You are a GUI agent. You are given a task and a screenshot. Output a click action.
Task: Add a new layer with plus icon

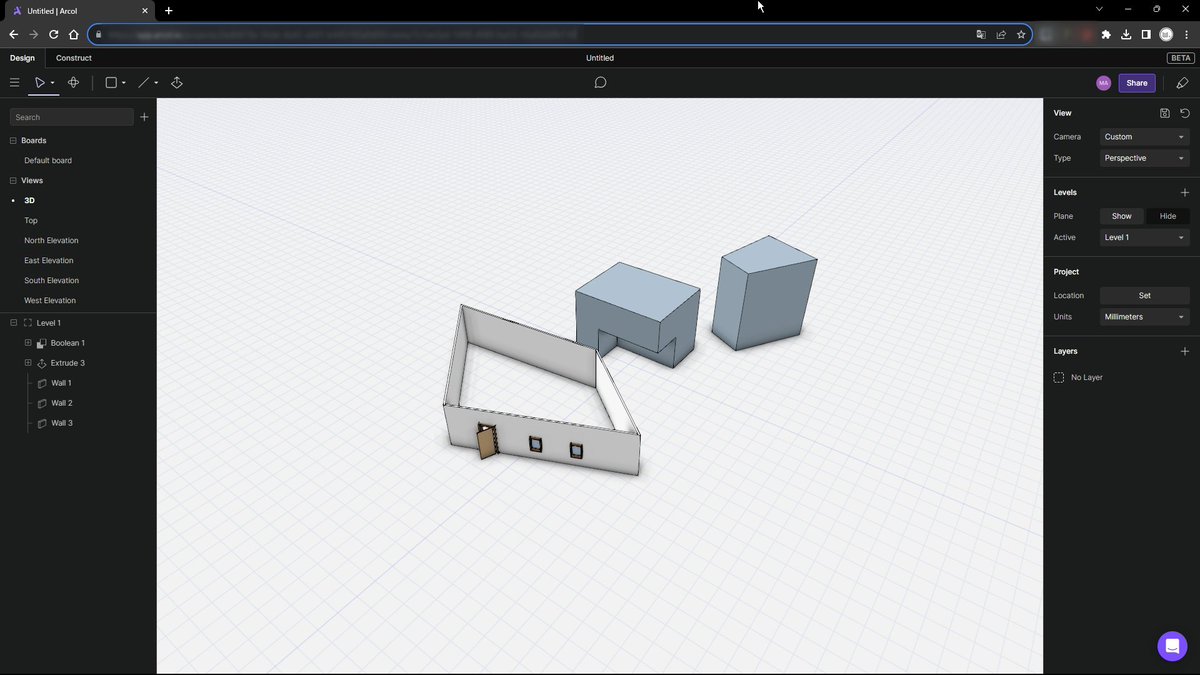pos(1185,351)
